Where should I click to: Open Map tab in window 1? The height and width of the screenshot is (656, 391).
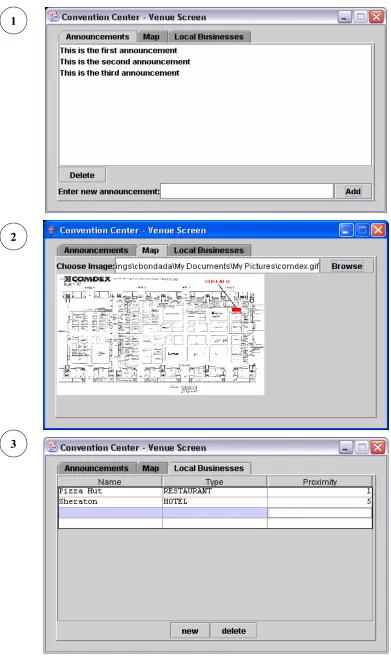[x=151, y=37]
